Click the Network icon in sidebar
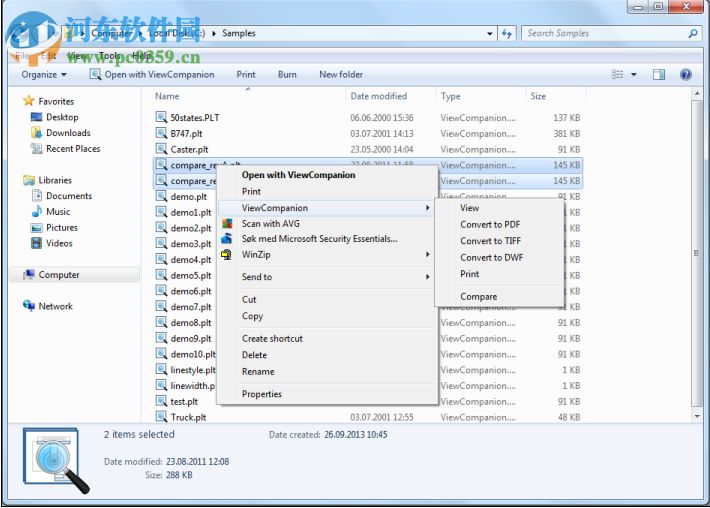Screen dimensions: 710x508 (x=29, y=306)
